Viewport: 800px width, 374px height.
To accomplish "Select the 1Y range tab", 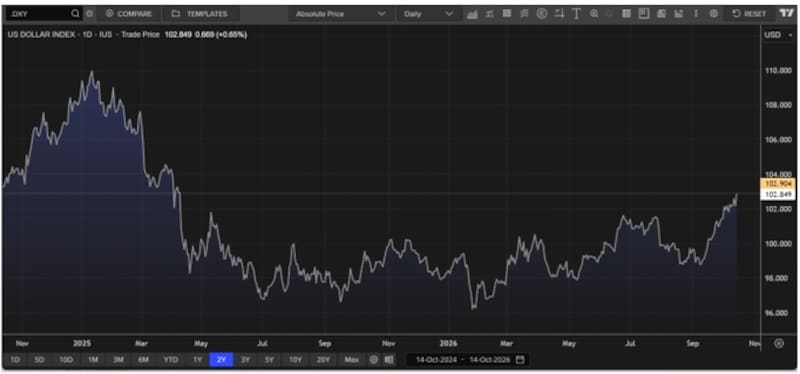I will pos(197,360).
